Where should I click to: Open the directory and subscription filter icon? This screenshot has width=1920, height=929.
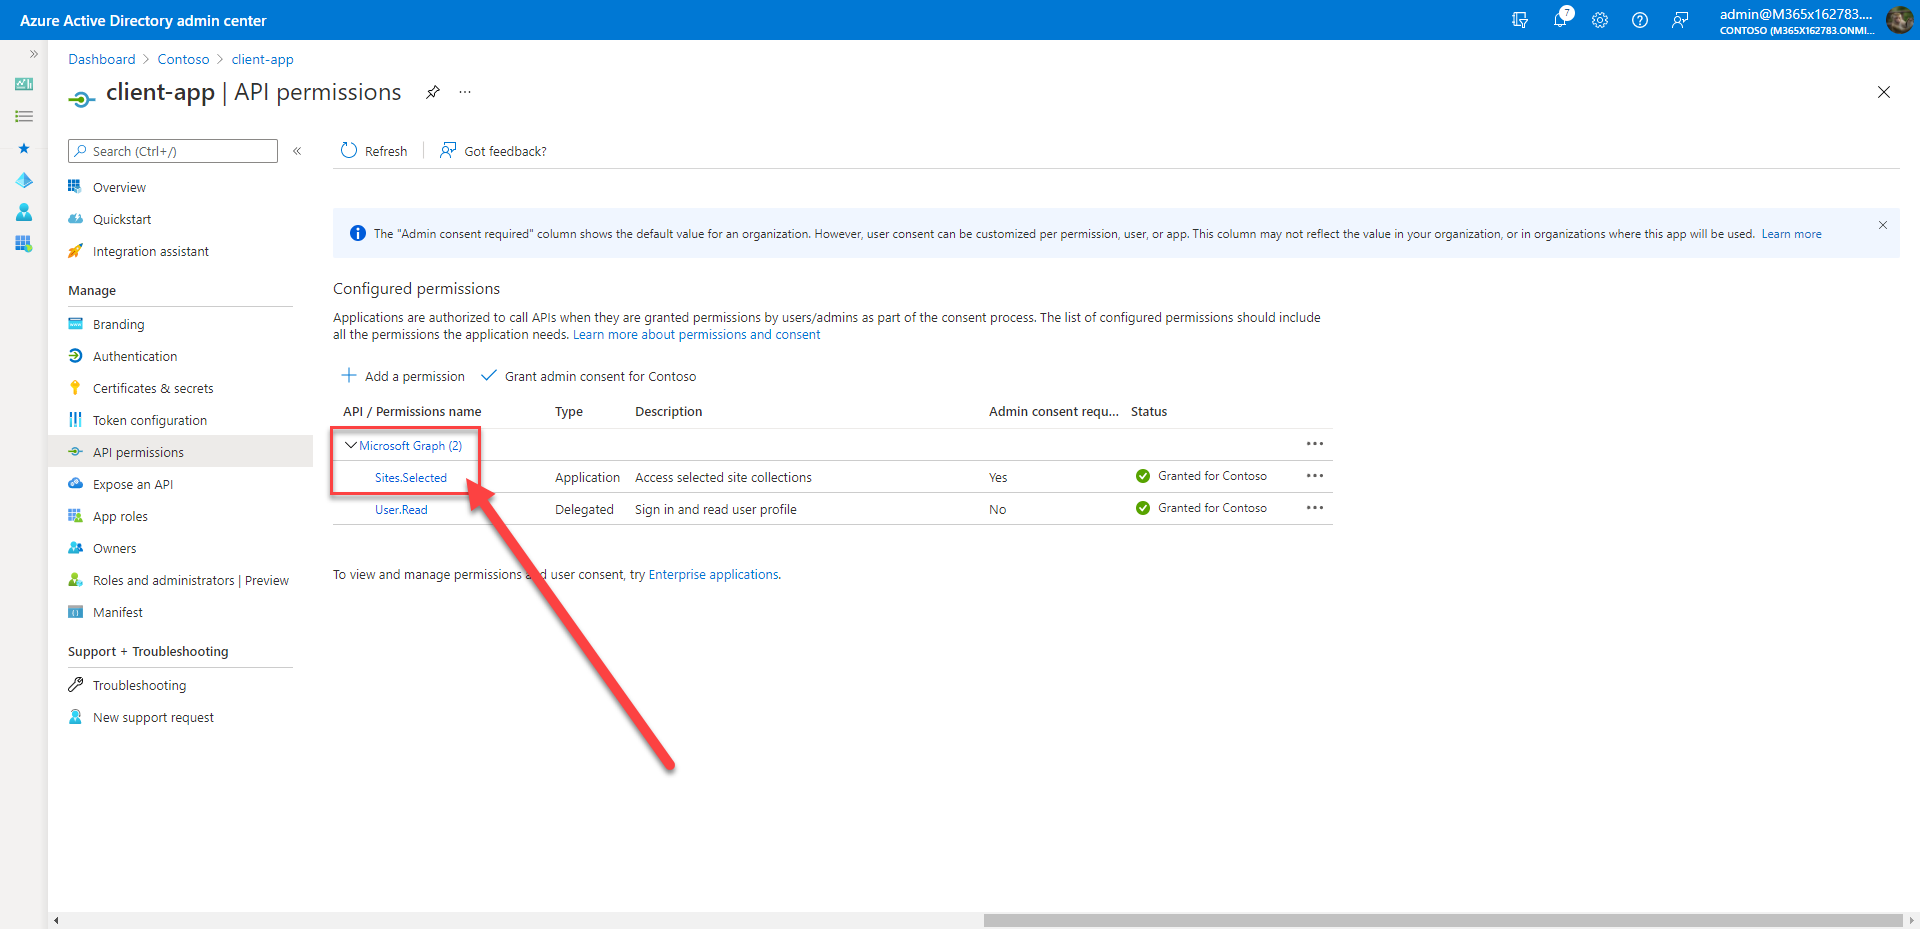(x=1520, y=20)
